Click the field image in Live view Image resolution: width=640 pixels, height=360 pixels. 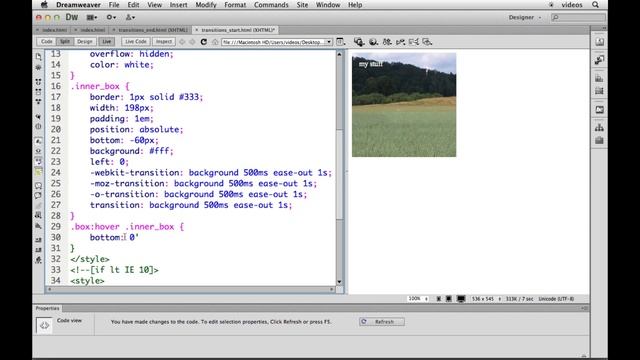404,104
